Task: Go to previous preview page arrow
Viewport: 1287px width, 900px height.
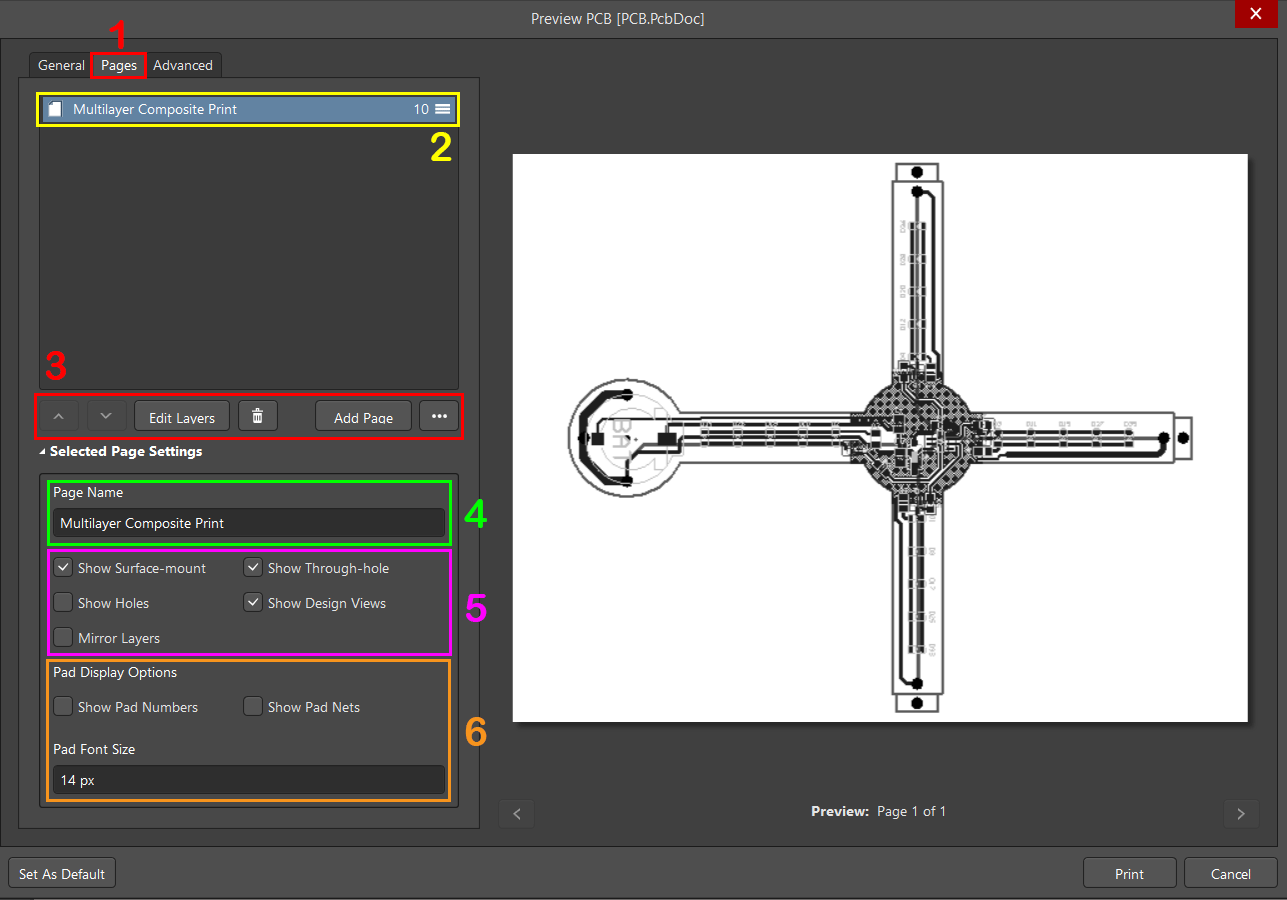Action: tap(517, 813)
